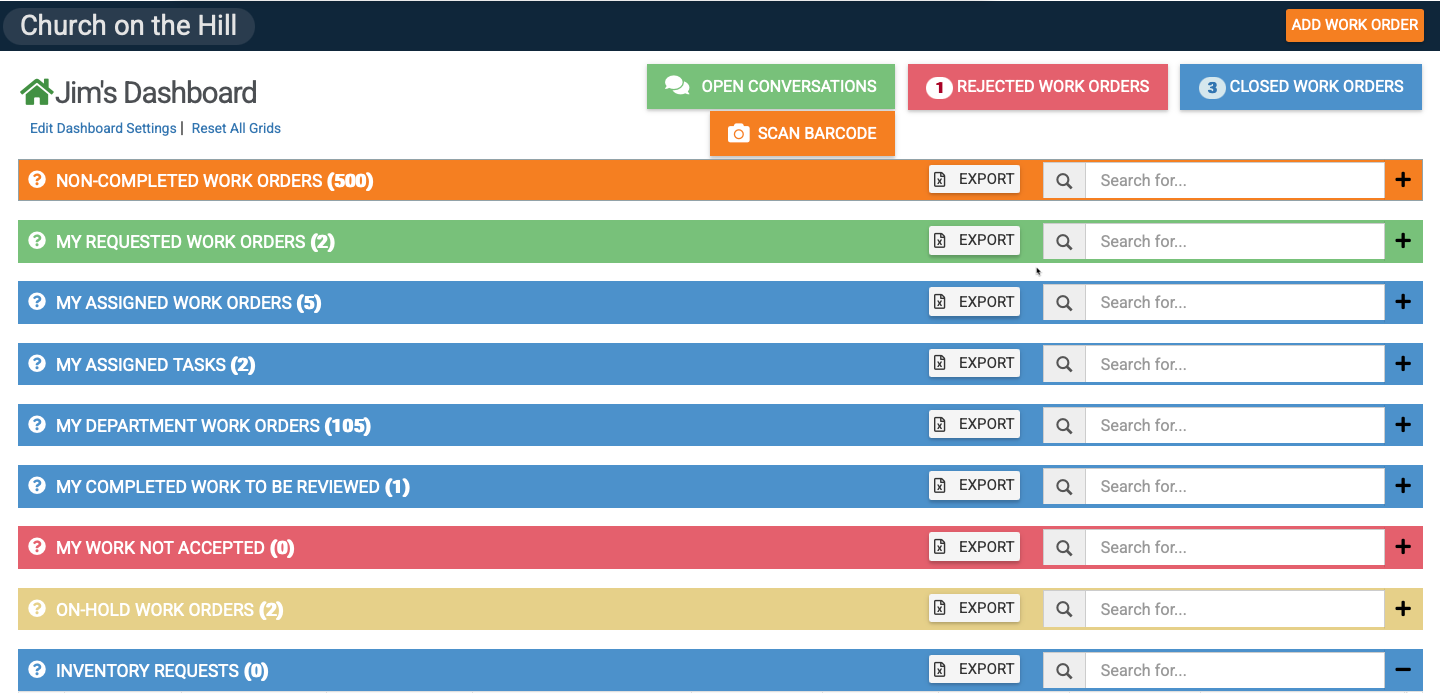Expand My Assigned Work Orders with plus
This screenshot has width=1440, height=693.
click(1403, 302)
